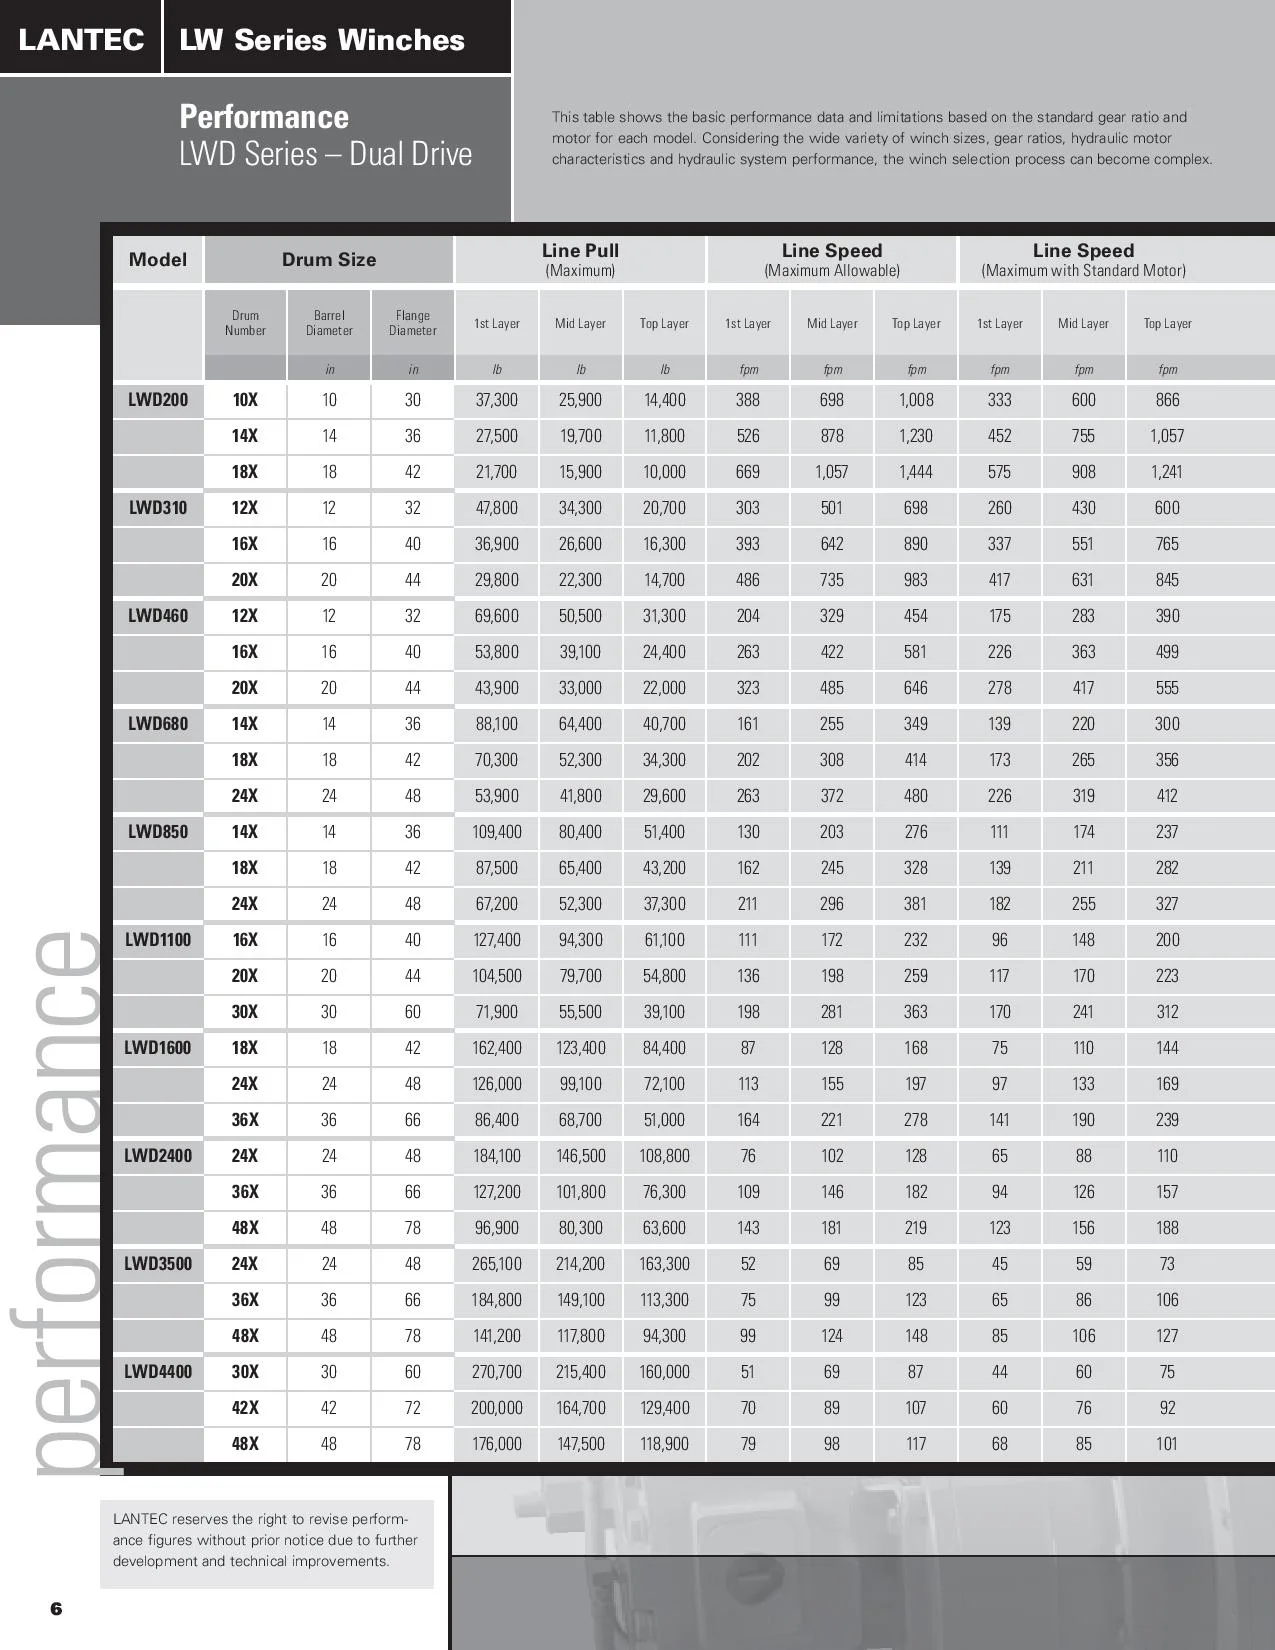Click the 10X drum number under LWD200
1275x1650 pixels.
coord(245,400)
